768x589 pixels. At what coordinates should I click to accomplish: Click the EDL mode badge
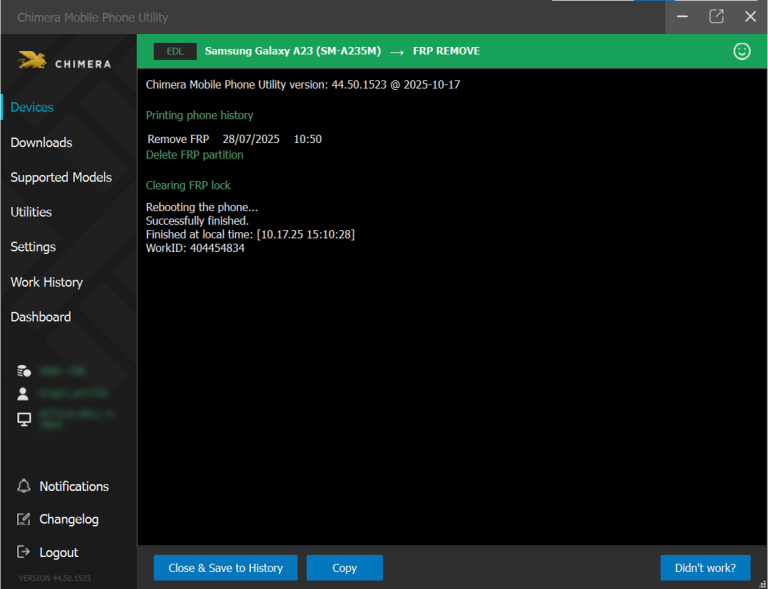click(175, 51)
